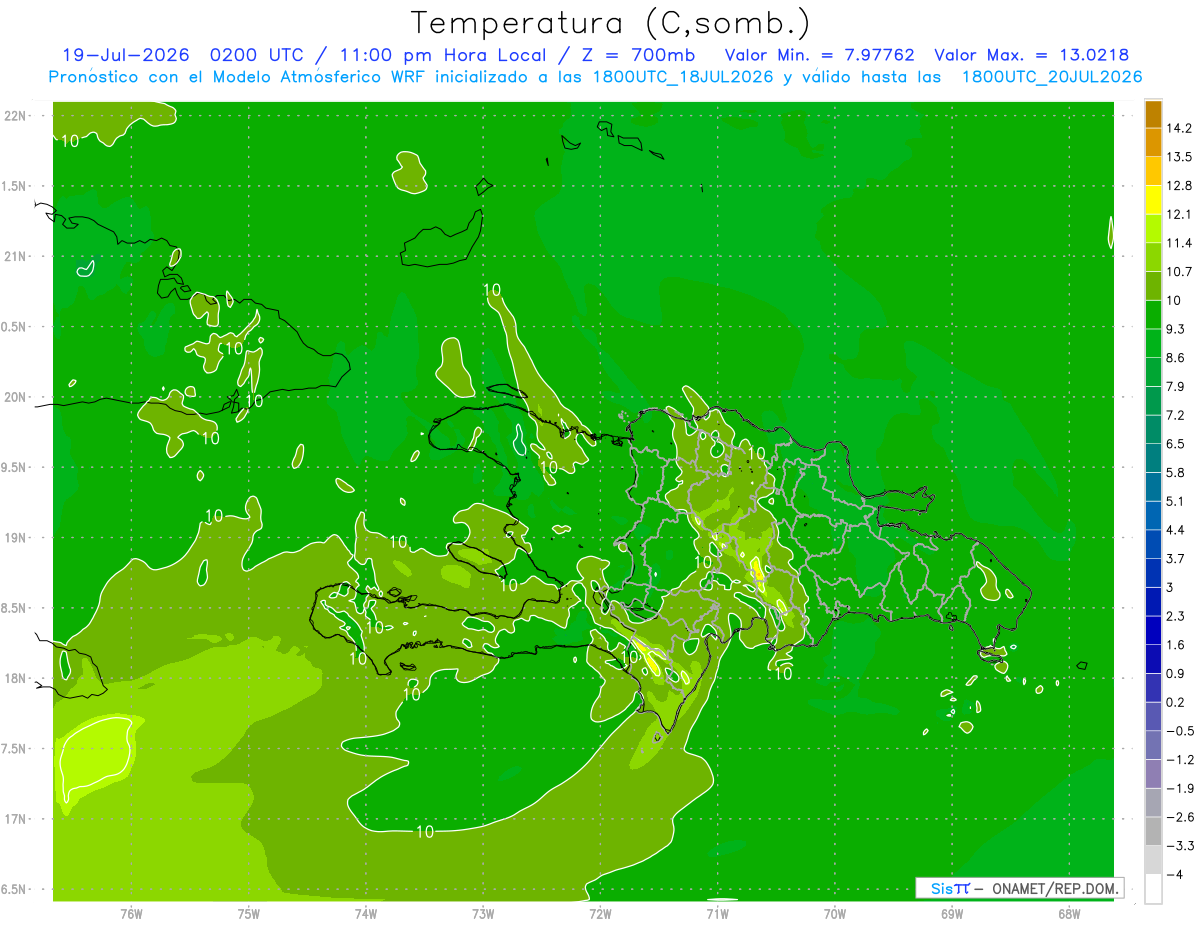The image size is (1200, 927).
Task: Click the 72W longitude label
Action: [600, 913]
